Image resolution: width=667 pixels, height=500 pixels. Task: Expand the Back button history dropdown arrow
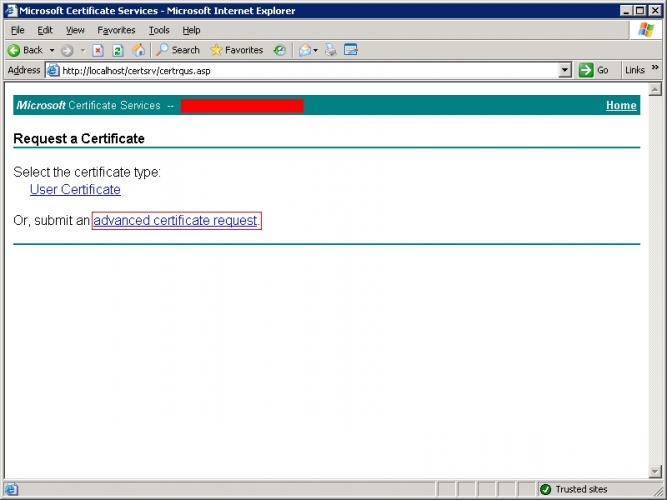[52, 50]
